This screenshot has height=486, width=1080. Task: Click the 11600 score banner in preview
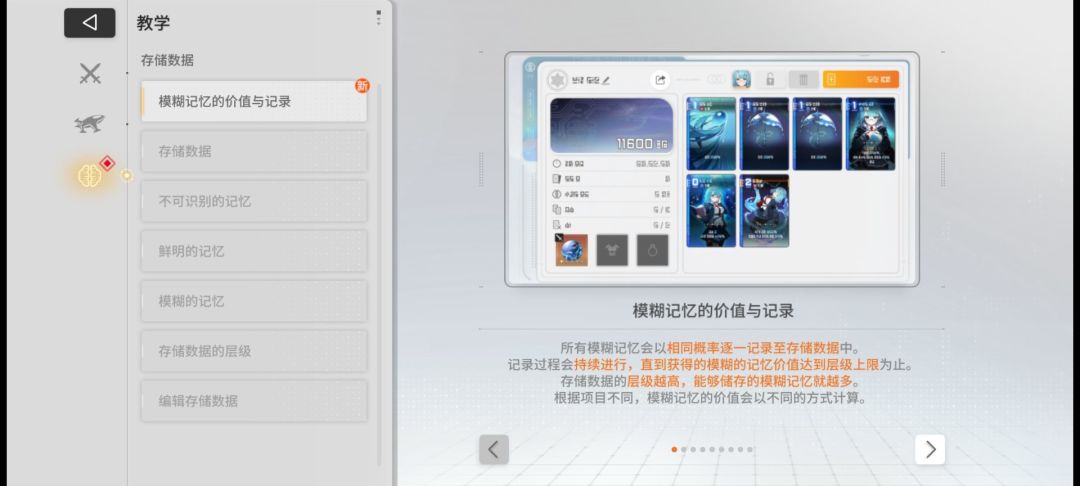pos(611,125)
